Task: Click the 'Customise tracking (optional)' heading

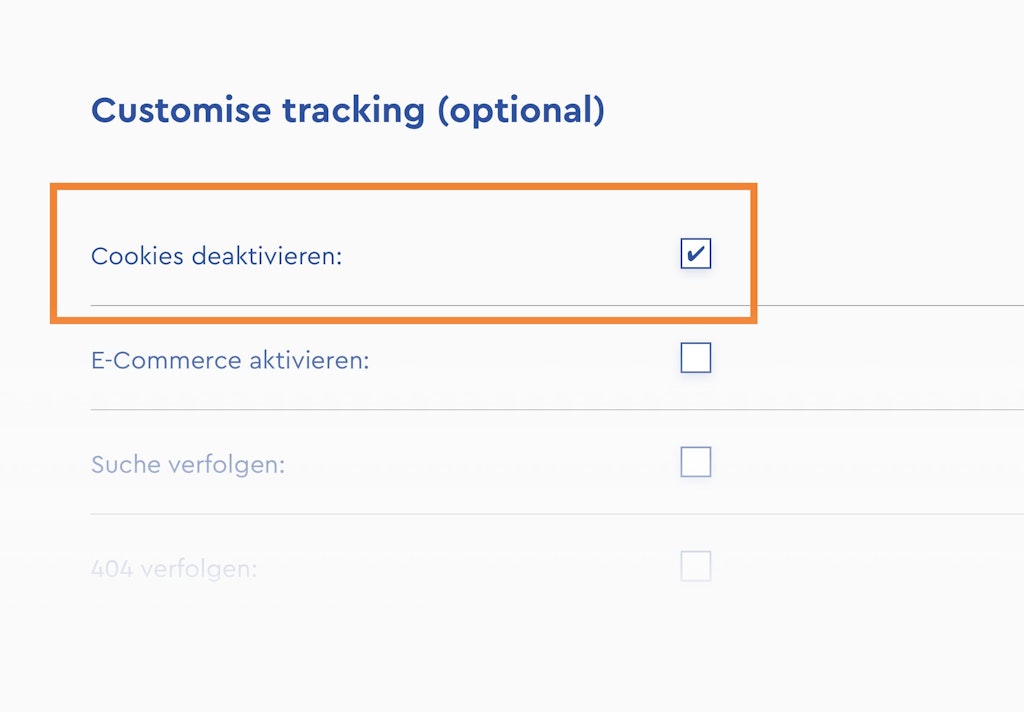Action: click(x=347, y=110)
